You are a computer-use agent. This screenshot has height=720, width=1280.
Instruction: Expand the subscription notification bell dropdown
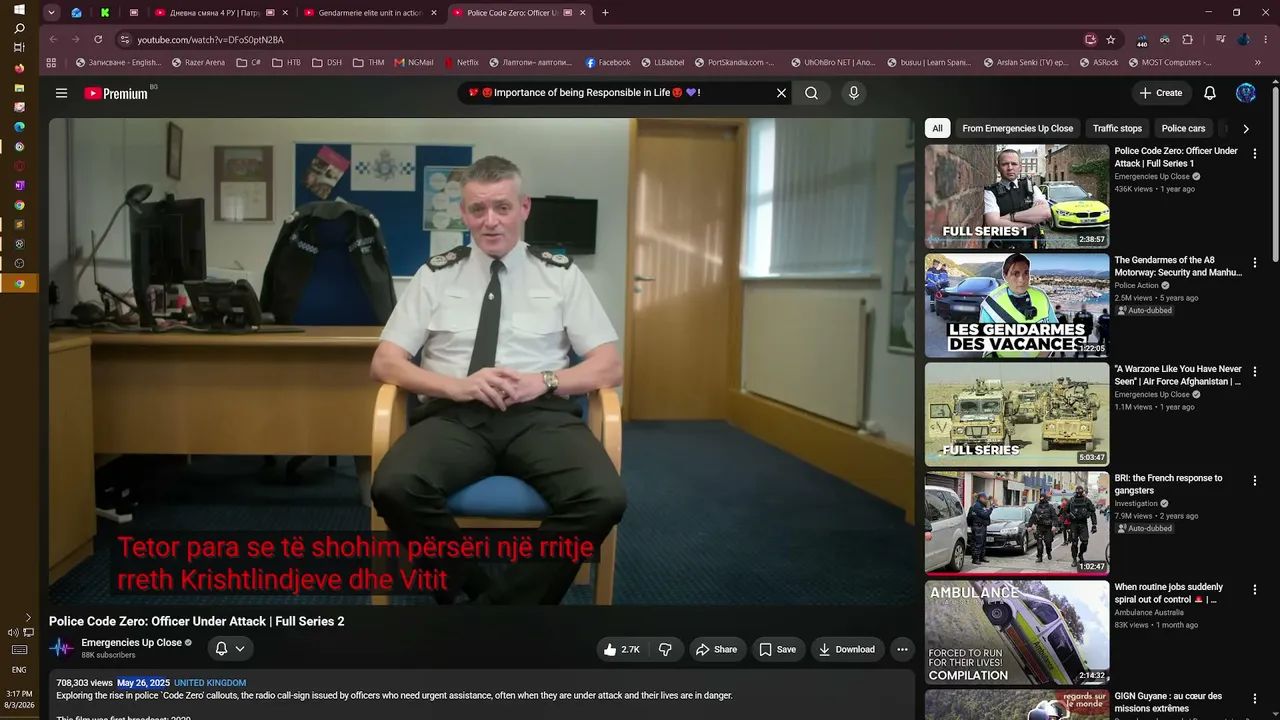230,649
